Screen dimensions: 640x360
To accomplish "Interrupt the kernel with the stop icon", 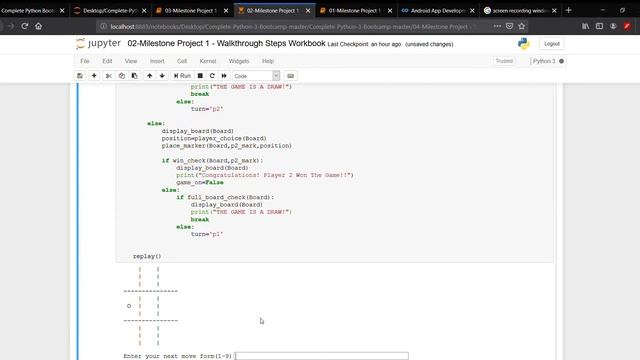I will click(200, 76).
